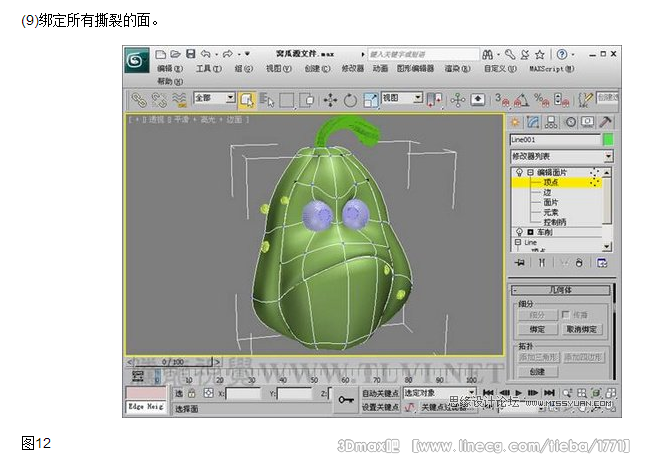Open the 视图(V) menu

tap(278, 68)
